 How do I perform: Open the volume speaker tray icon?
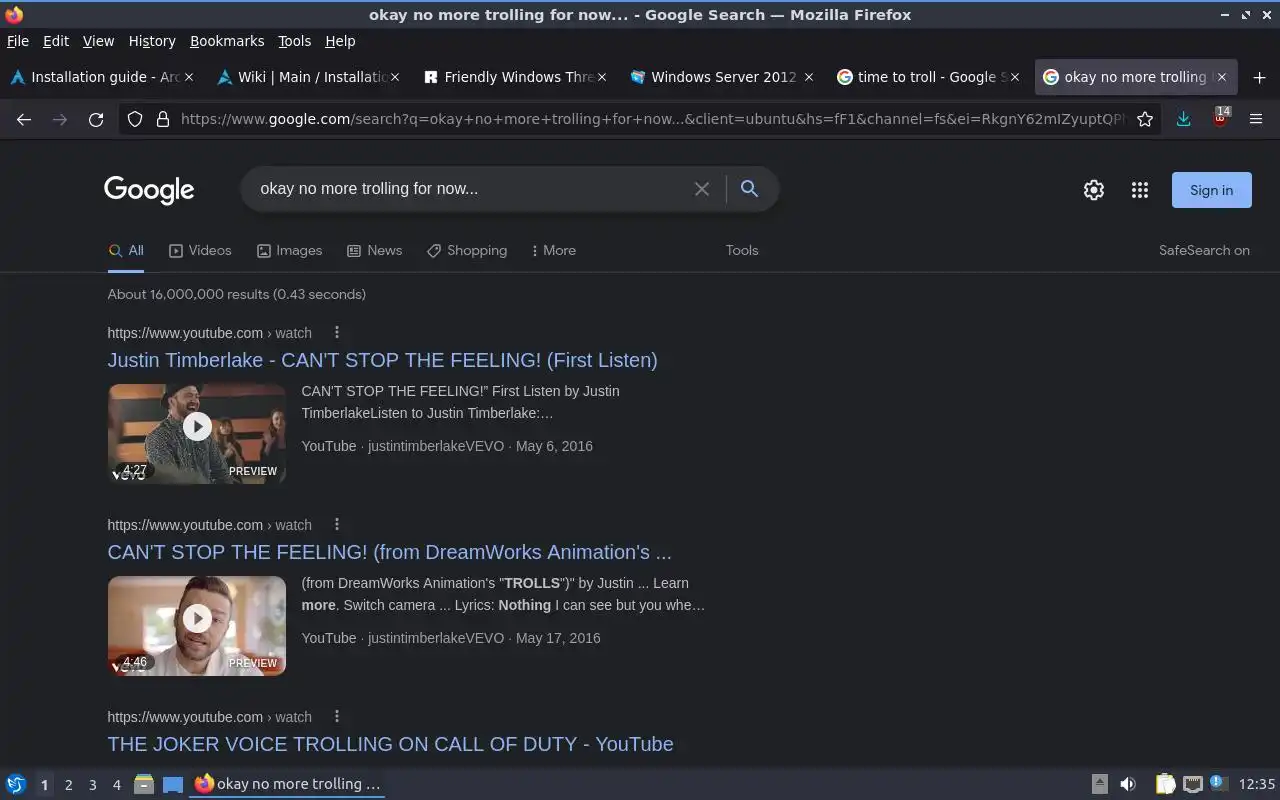tap(1128, 784)
